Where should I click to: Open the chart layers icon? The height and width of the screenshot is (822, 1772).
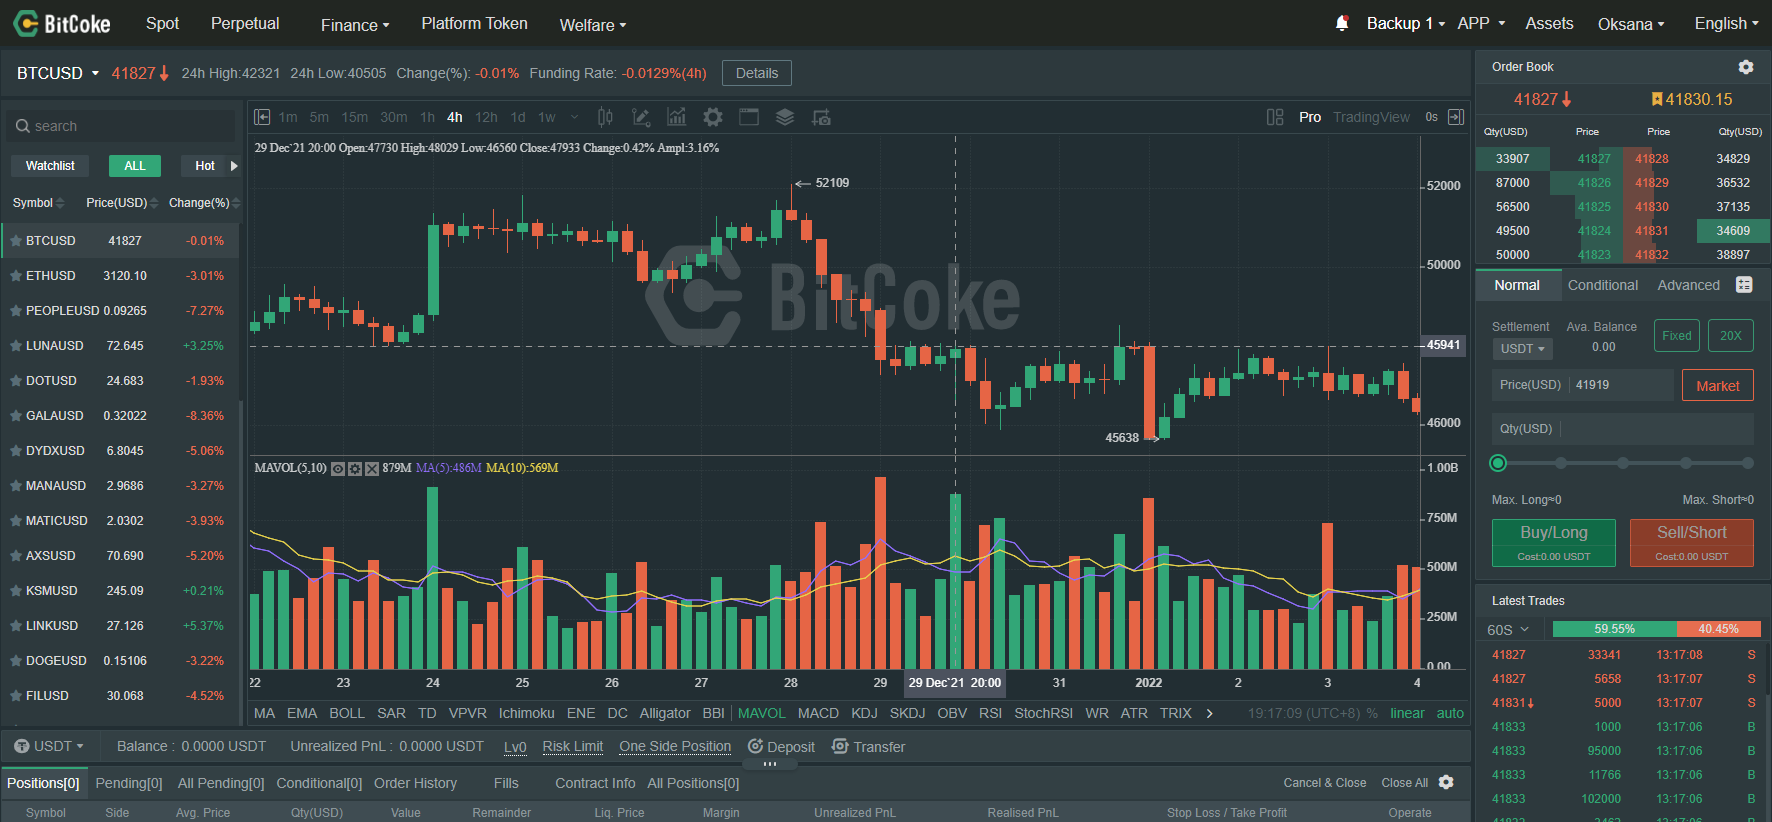pos(785,117)
